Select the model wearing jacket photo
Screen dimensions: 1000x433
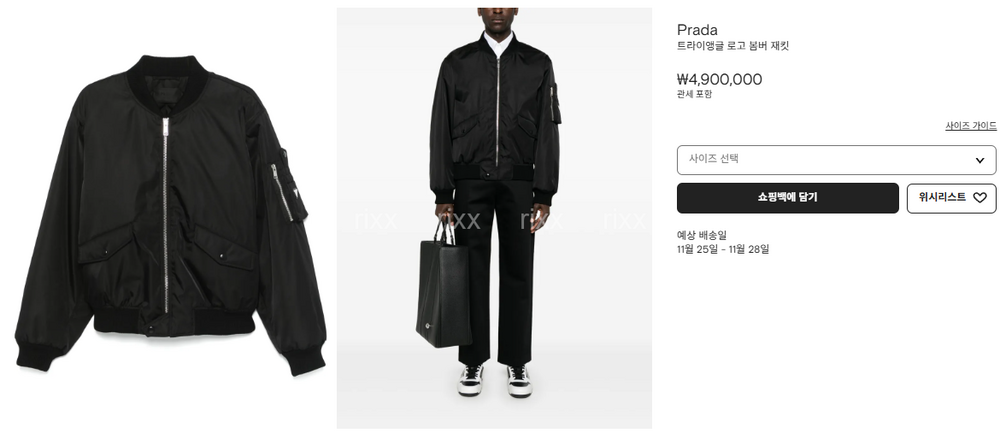click(x=494, y=217)
